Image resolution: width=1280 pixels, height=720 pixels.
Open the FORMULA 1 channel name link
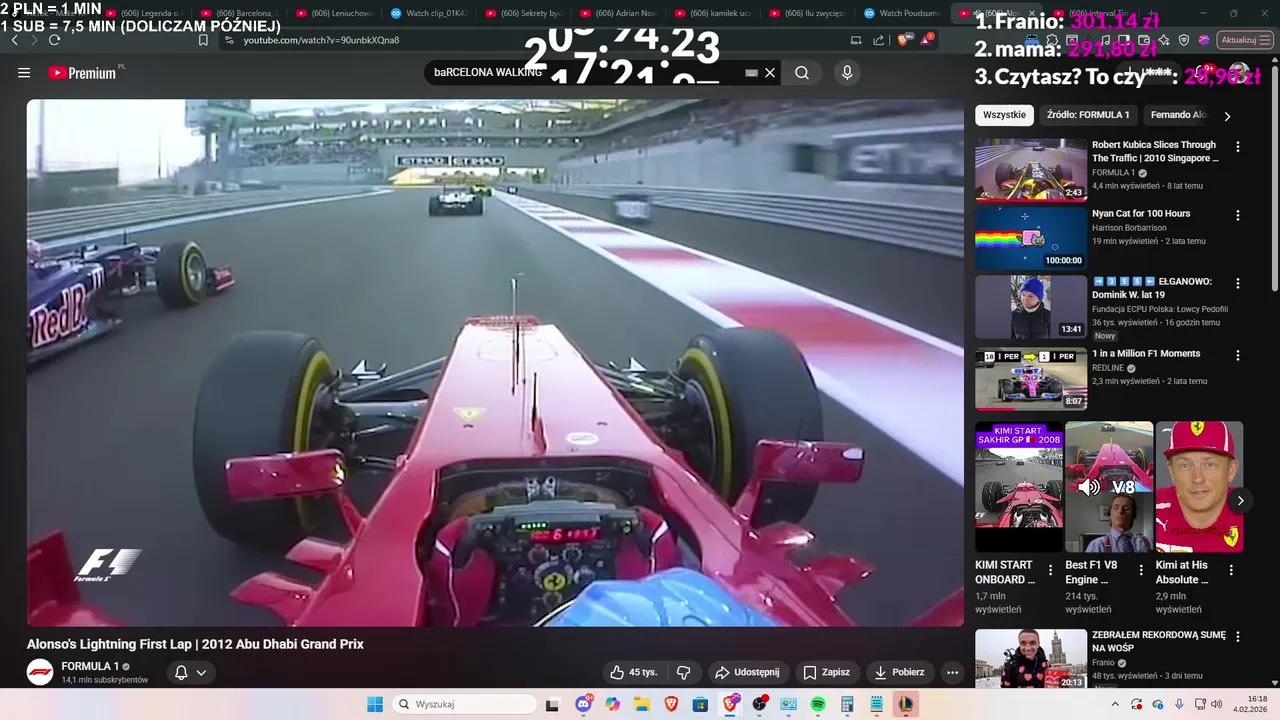tap(90, 666)
